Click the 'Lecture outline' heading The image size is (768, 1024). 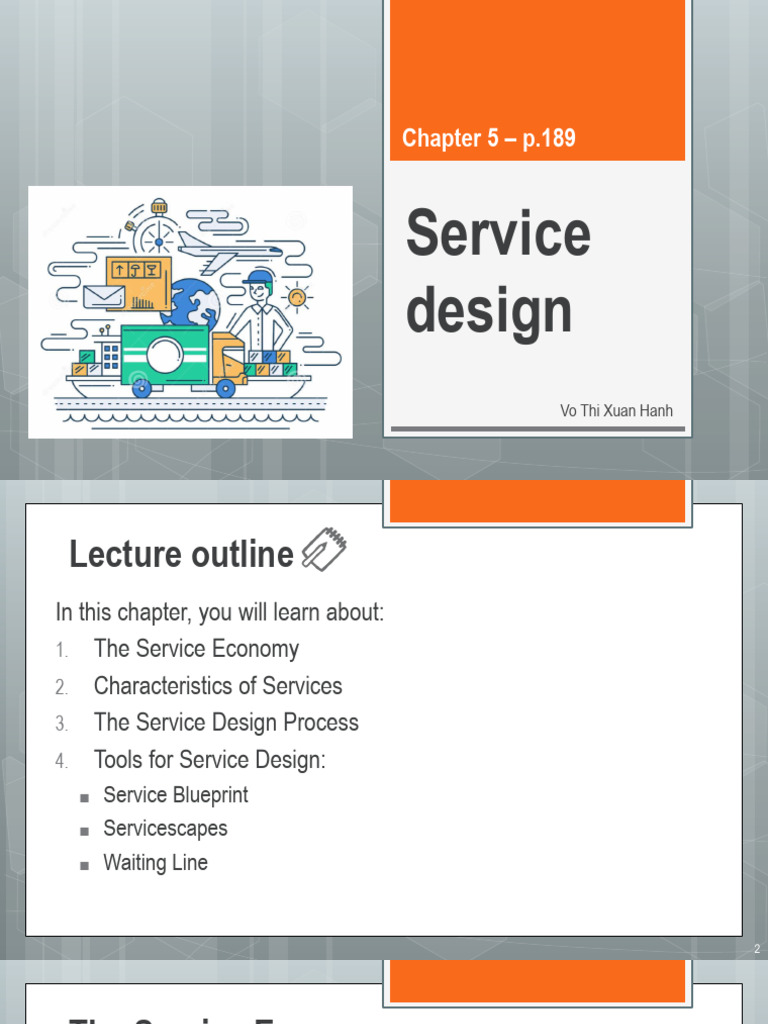[182, 554]
